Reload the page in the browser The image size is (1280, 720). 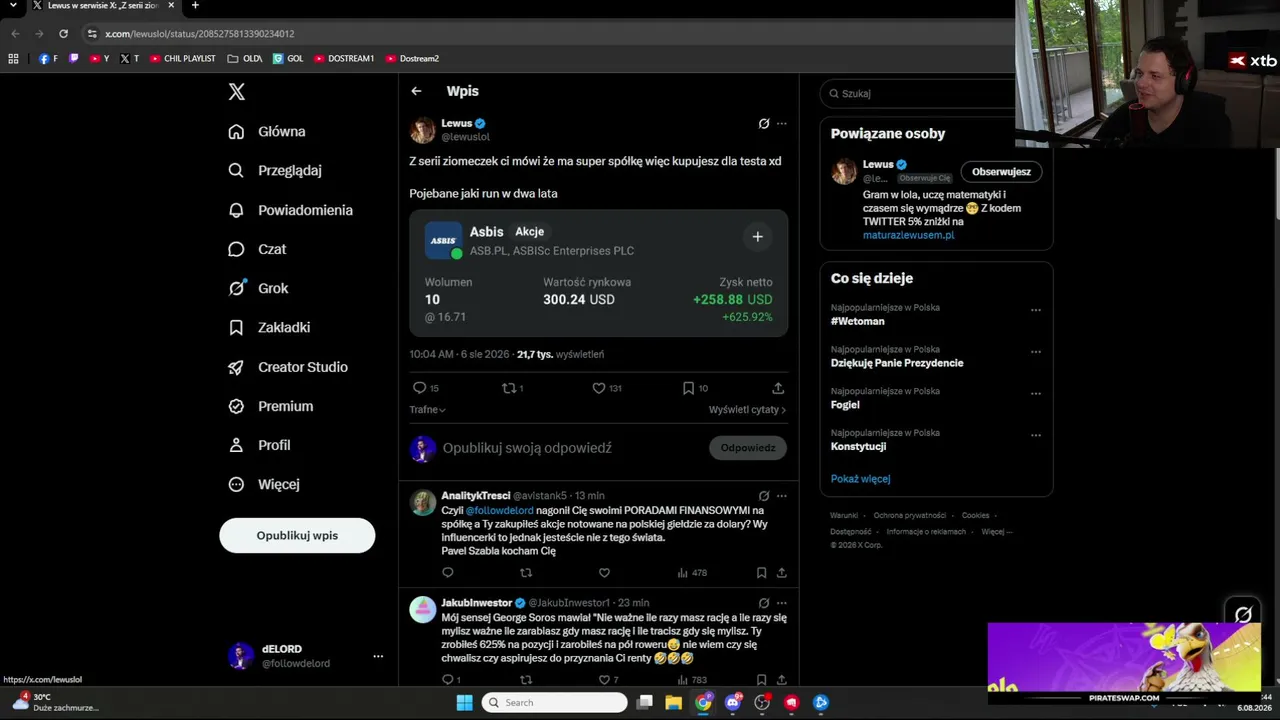point(63,34)
